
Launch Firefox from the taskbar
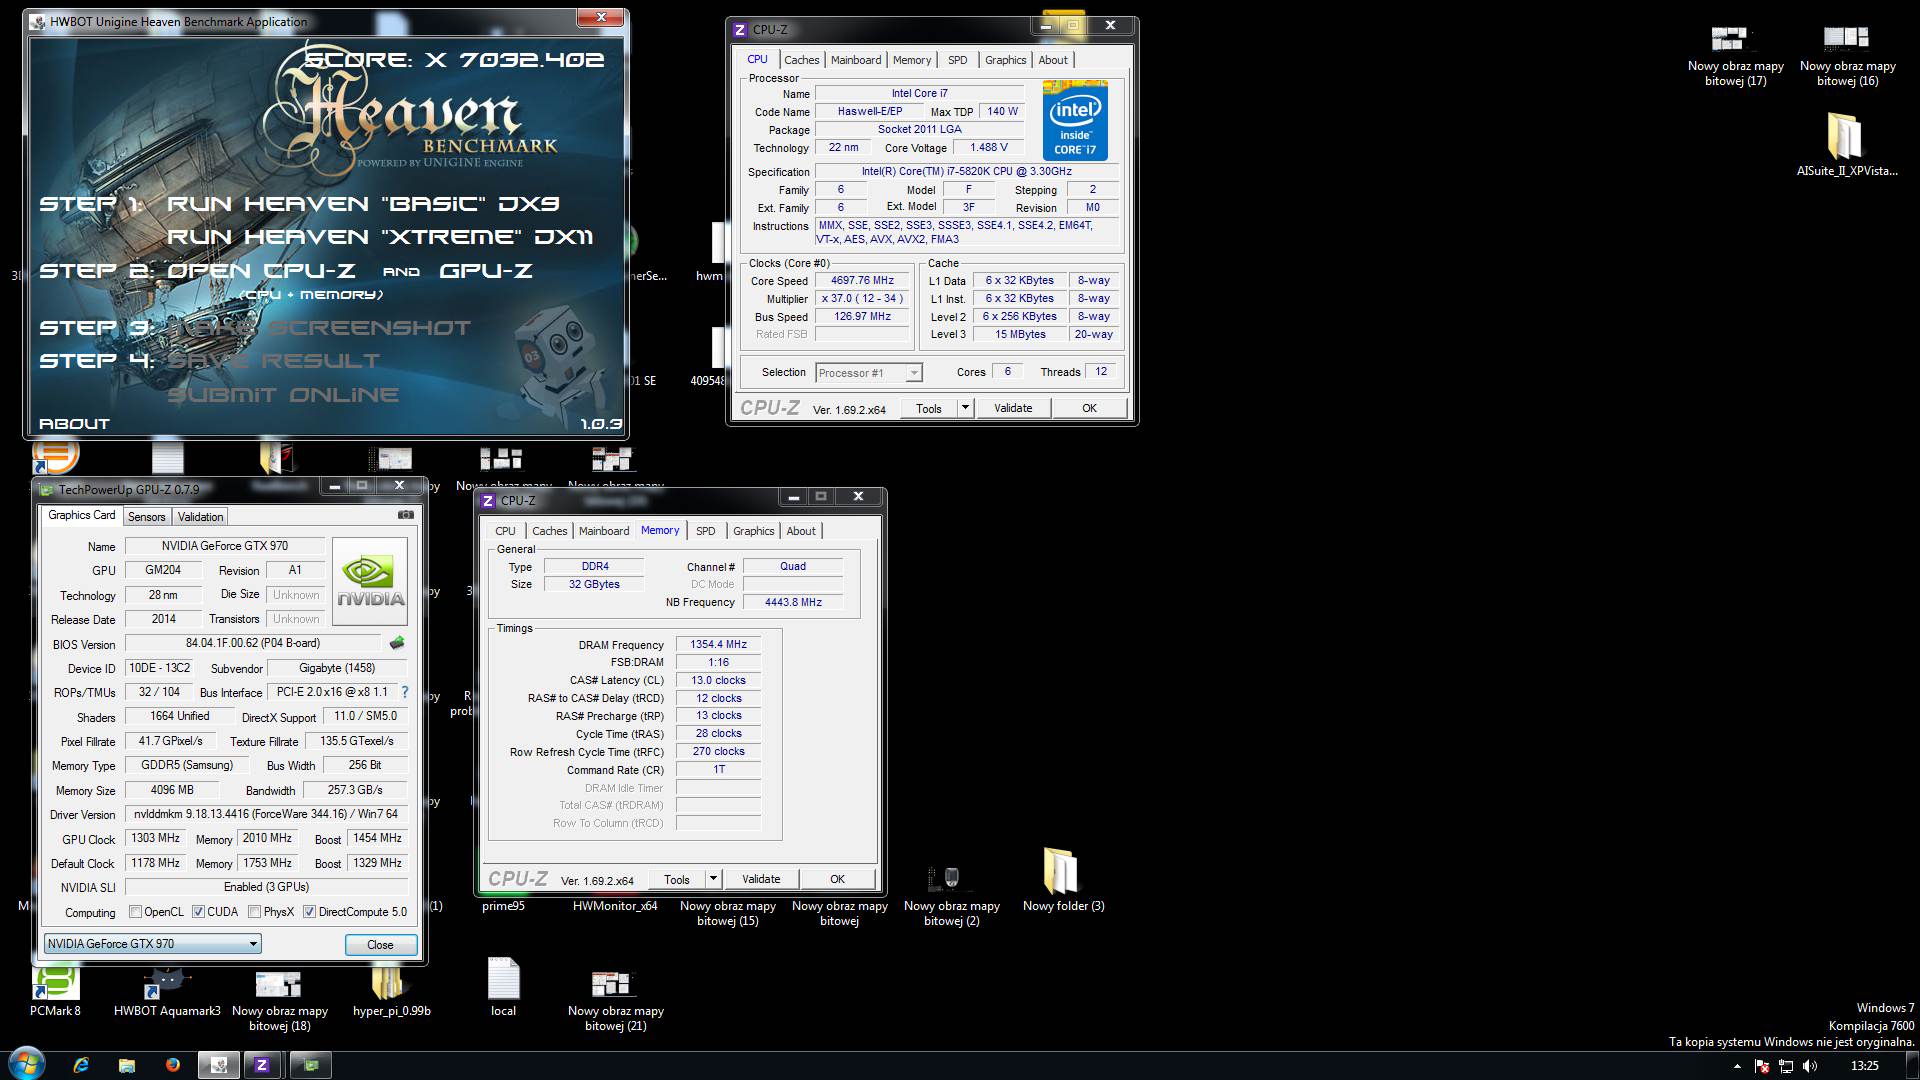[172, 1065]
